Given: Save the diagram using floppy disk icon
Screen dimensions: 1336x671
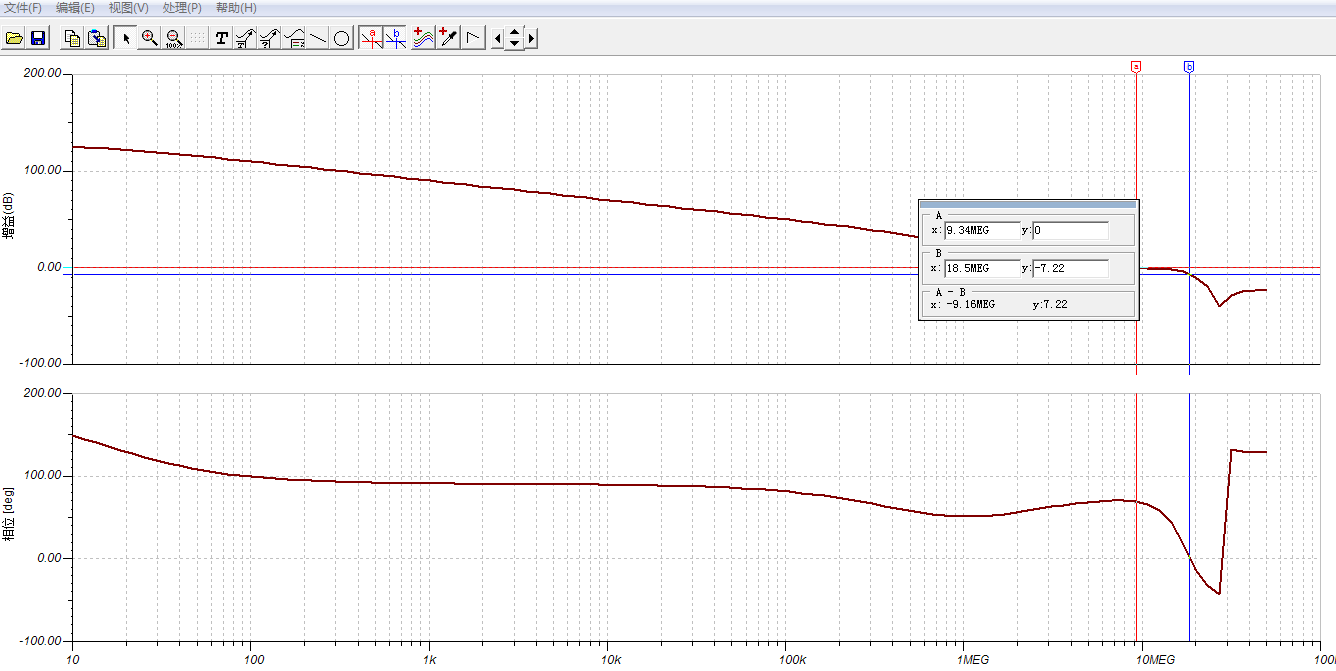Looking at the screenshot, I should 38,38.
